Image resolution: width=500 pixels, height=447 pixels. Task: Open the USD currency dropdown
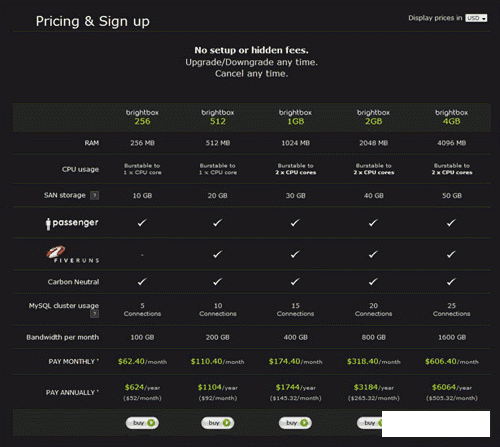476,18
